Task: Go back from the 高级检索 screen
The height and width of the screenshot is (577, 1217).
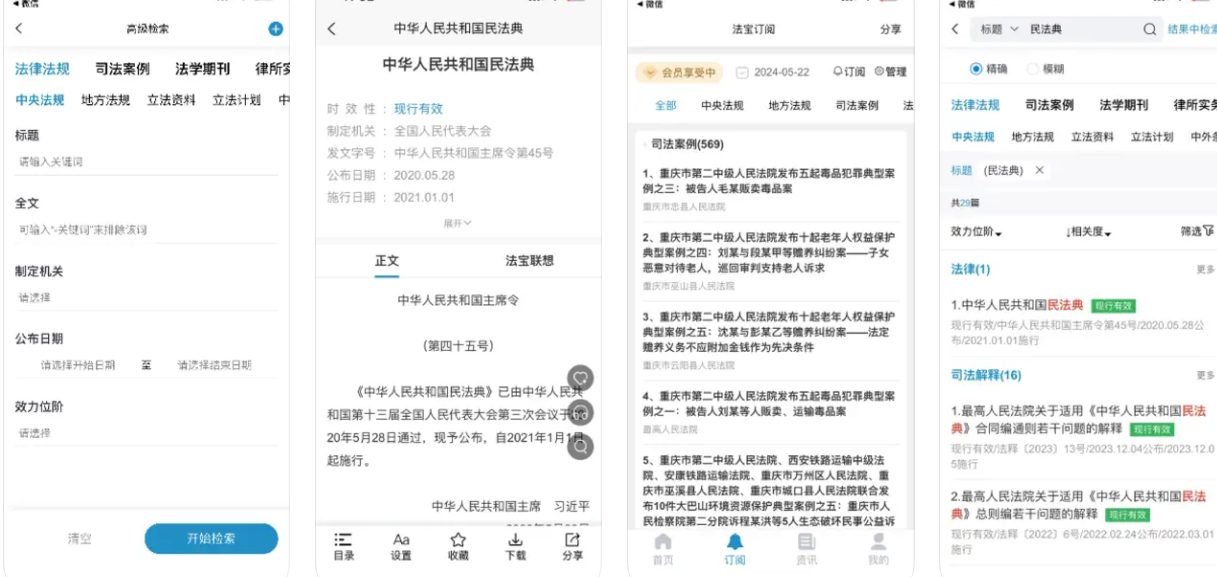Action: point(19,29)
